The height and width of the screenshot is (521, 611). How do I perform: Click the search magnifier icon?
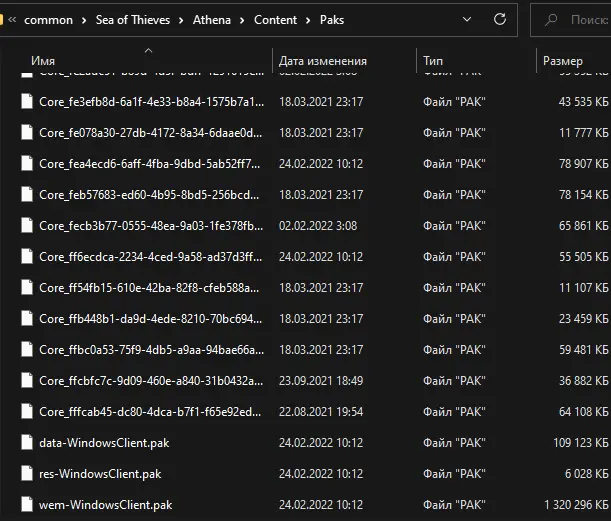coord(551,19)
